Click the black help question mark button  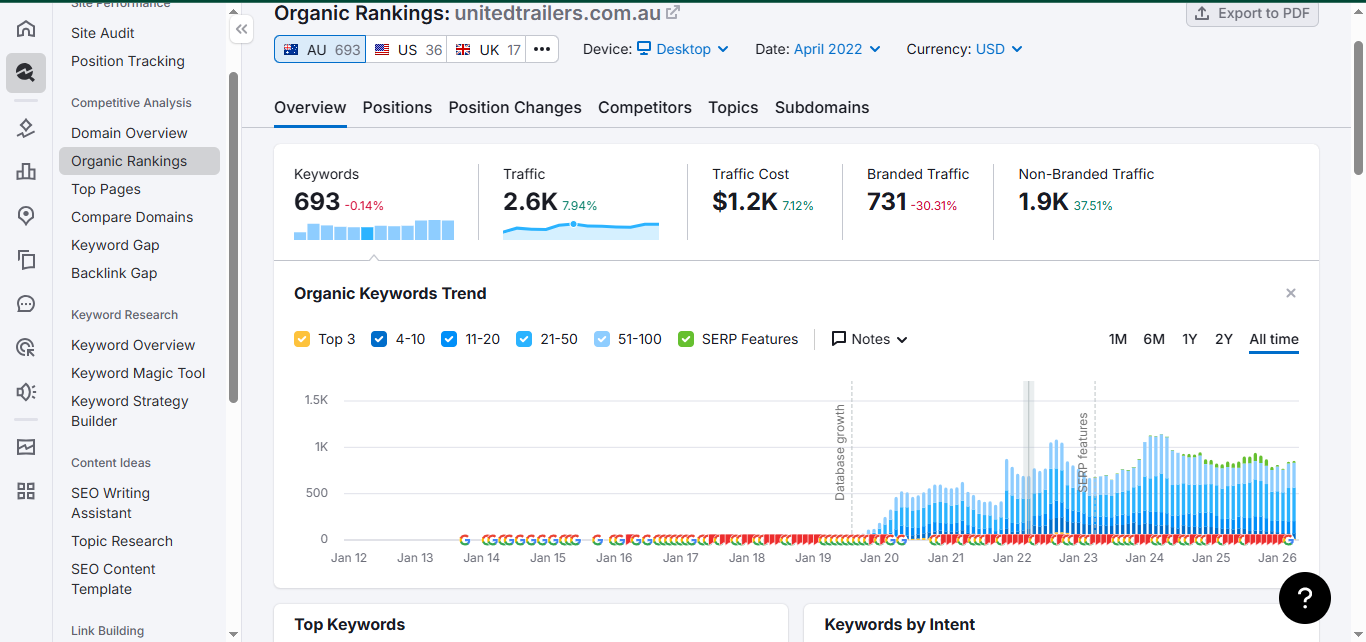[x=1305, y=598]
